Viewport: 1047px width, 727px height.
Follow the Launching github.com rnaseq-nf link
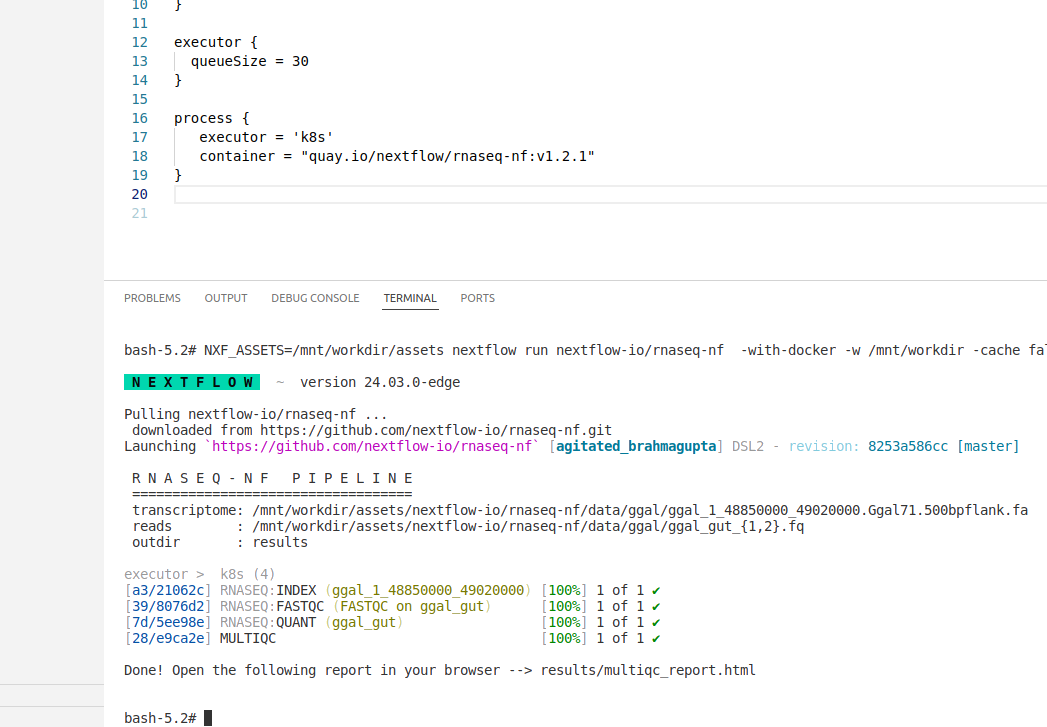[x=372, y=446]
